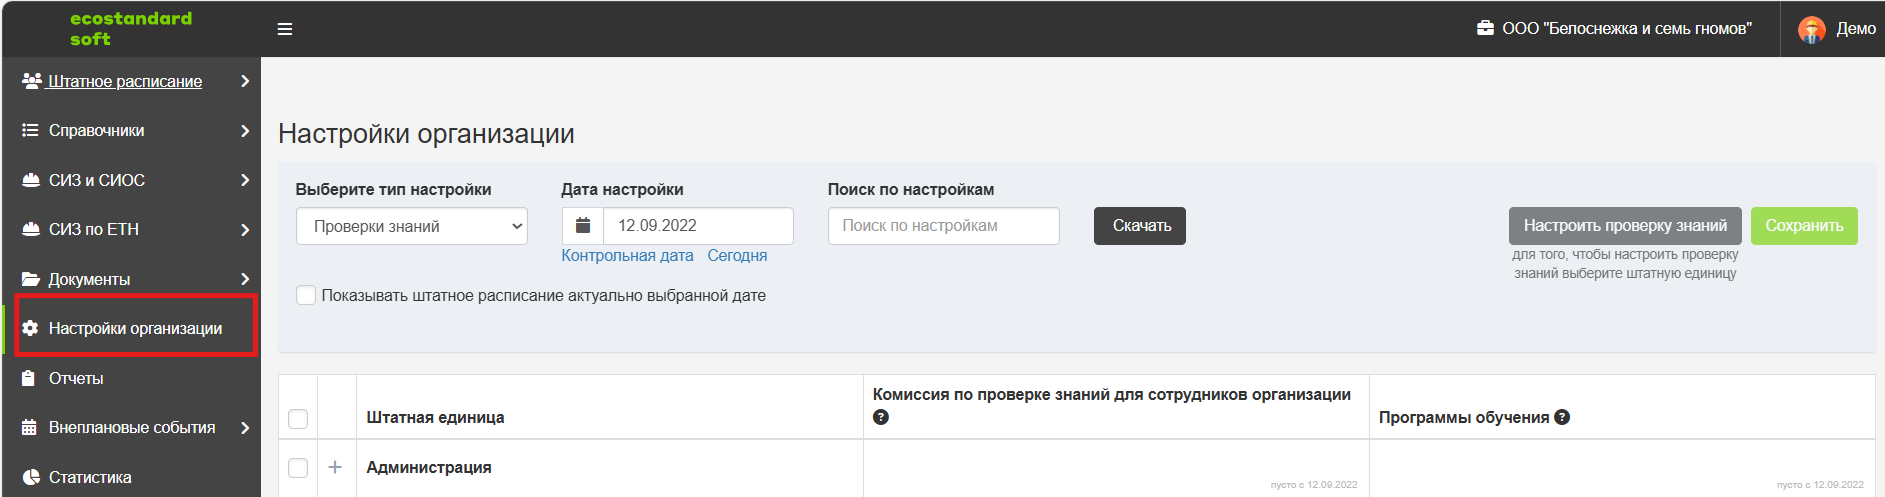
Task: Click the pie chart icon of Статистика
Action: click(x=31, y=477)
